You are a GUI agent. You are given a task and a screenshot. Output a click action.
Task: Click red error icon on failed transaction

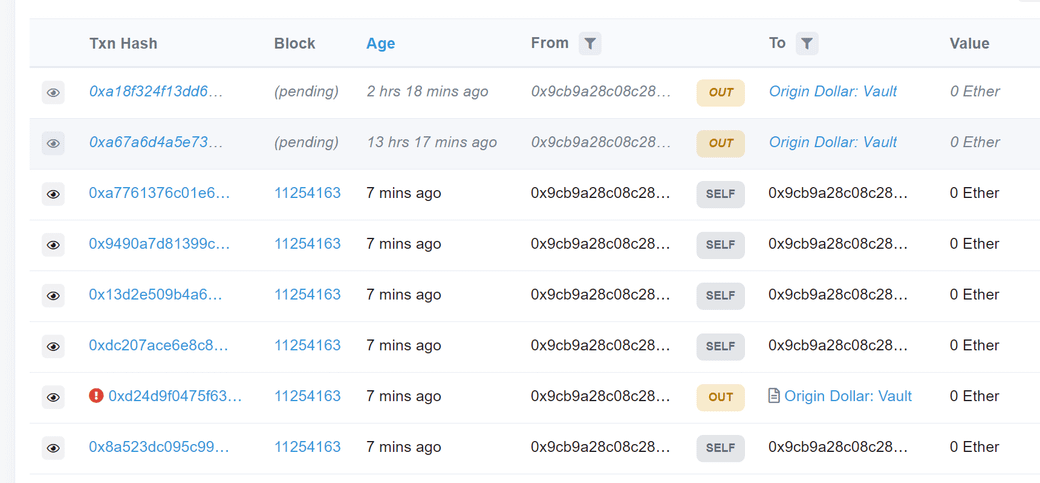click(x=96, y=396)
